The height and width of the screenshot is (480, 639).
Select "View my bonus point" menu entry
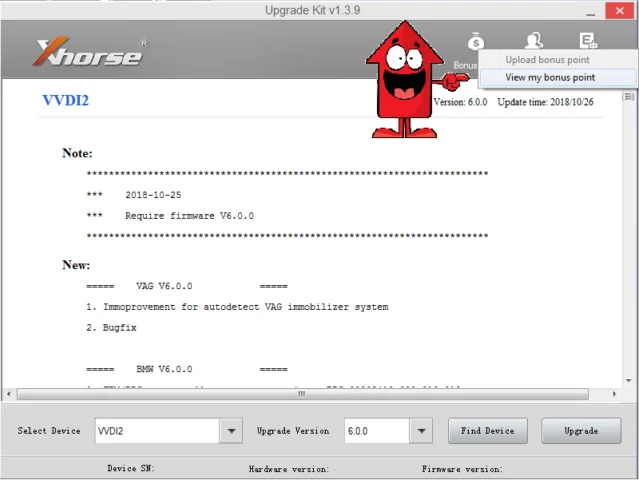[x=550, y=77]
